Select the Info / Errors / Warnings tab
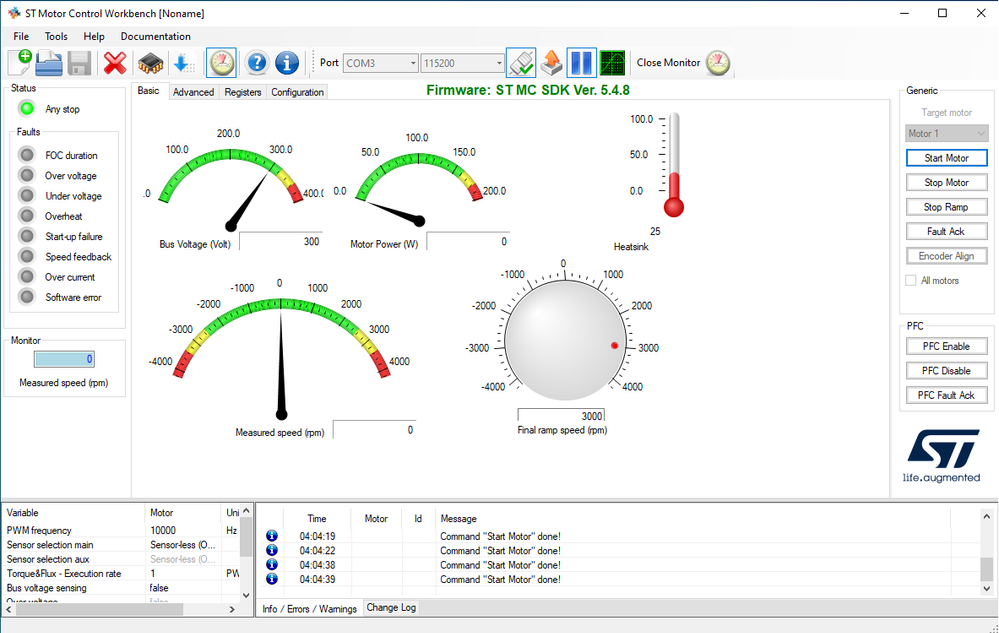This screenshot has width=999, height=633. pos(310,609)
